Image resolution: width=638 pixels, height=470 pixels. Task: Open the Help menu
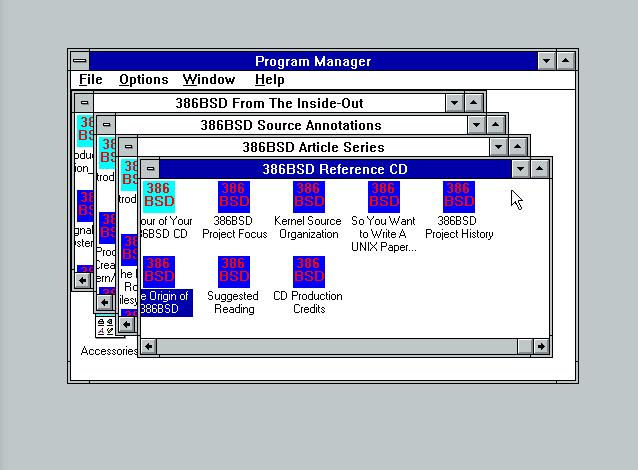click(269, 80)
